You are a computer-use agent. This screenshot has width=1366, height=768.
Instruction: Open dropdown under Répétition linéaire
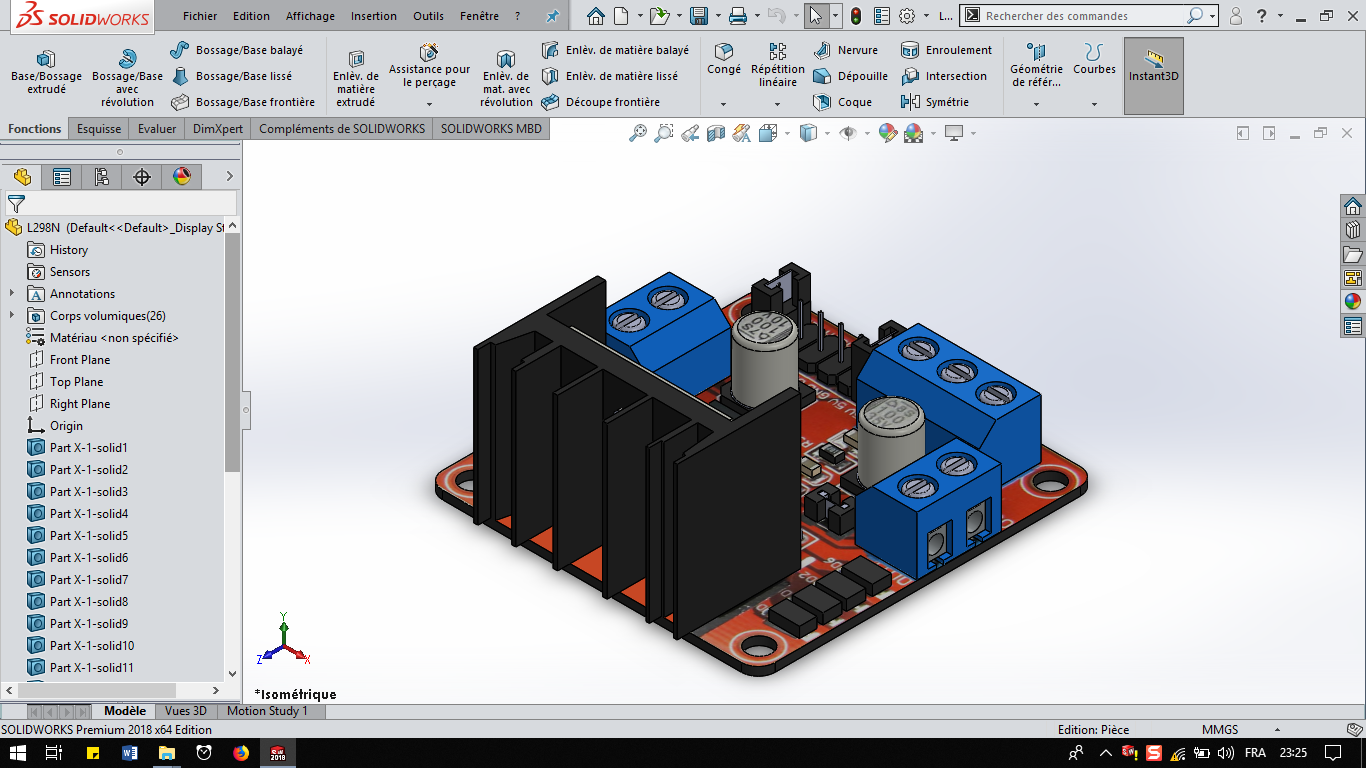778,104
